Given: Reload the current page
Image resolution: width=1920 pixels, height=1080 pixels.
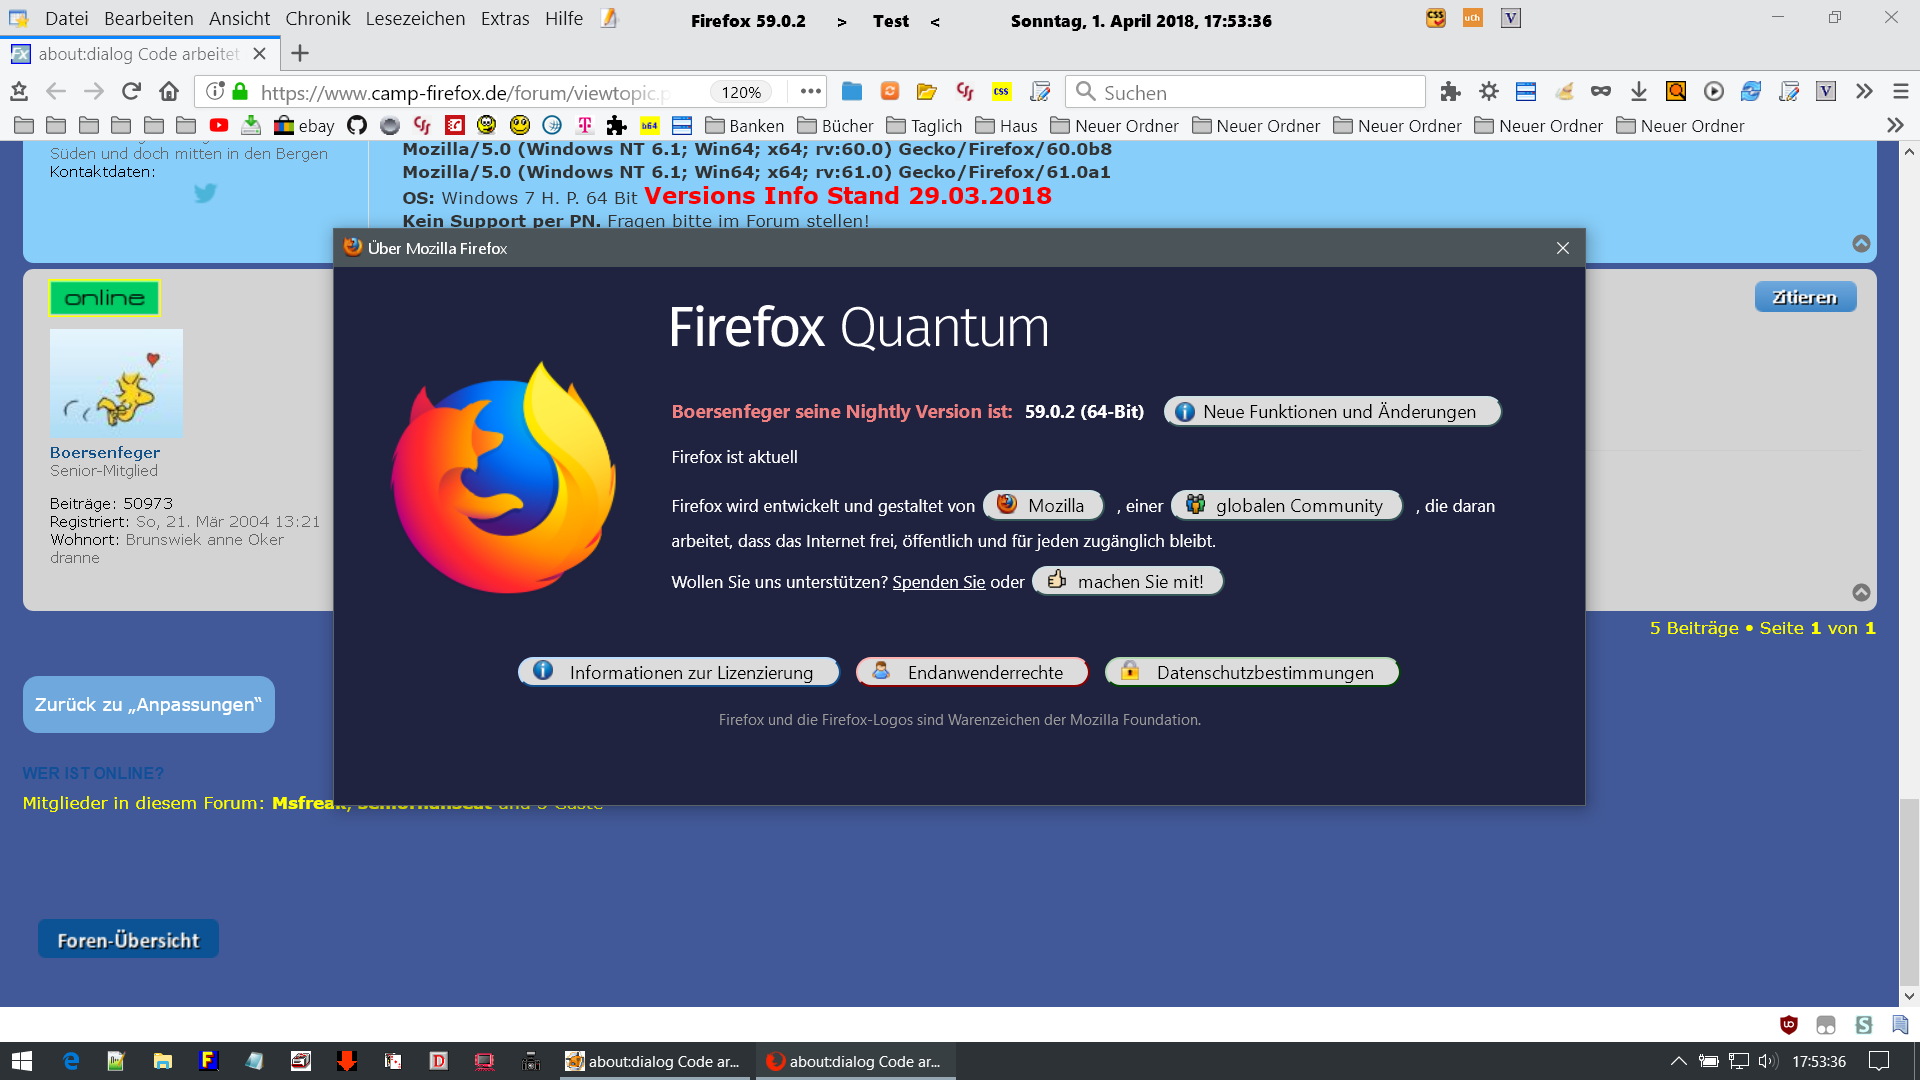Looking at the screenshot, I should click(x=131, y=92).
